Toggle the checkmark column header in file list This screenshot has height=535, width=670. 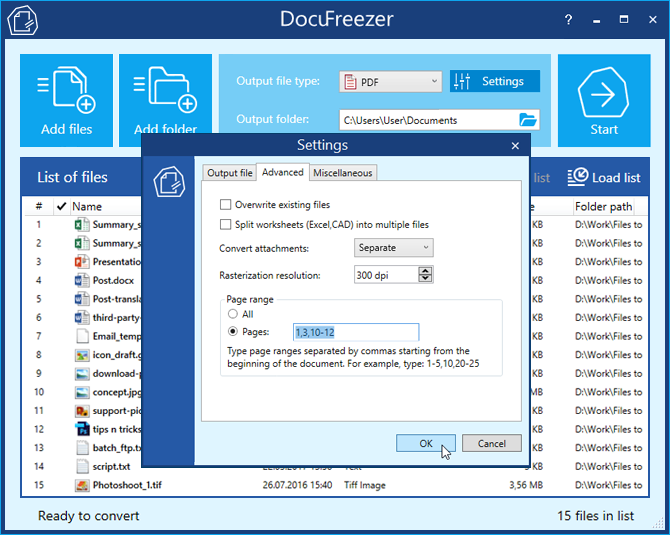coord(61,206)
